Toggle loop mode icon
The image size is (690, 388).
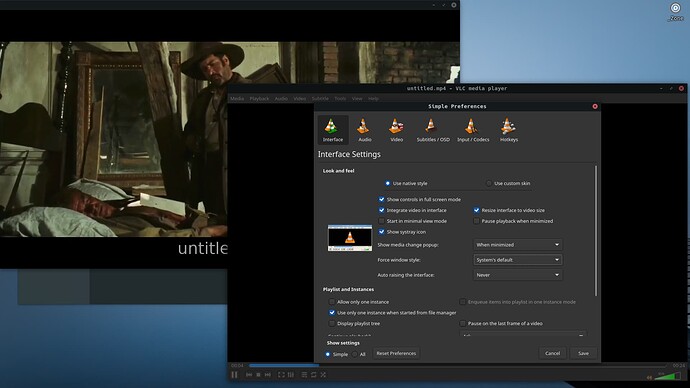coord(314,375)
